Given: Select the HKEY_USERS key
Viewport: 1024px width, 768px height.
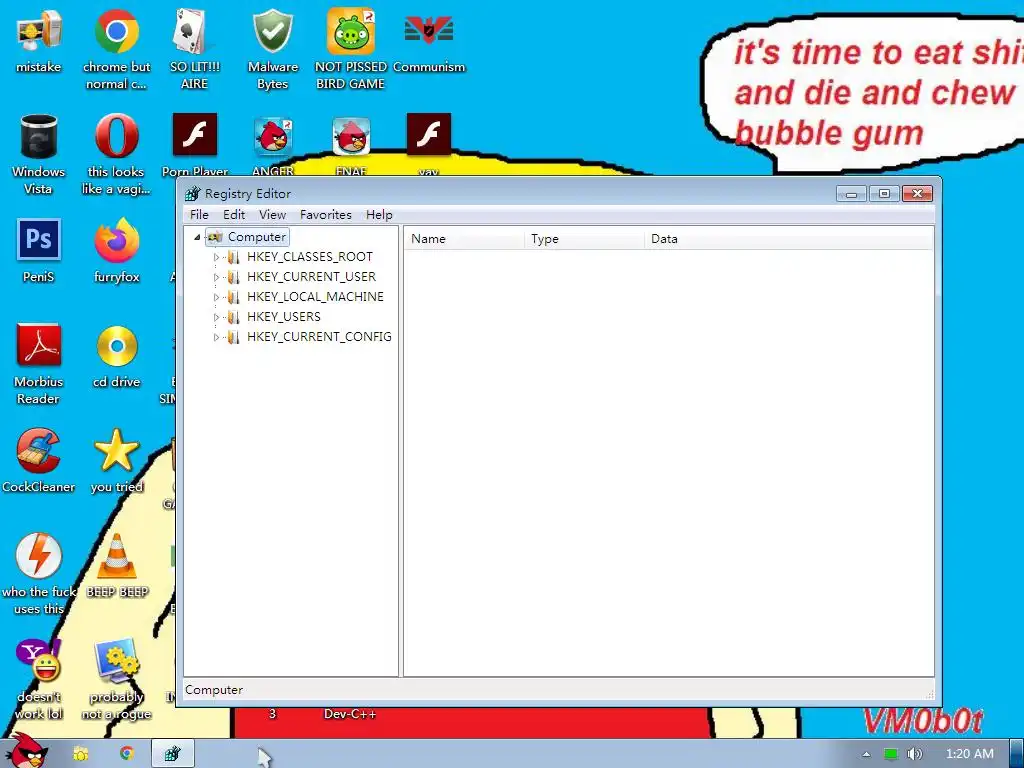Looking at the screenshot, I should click(x=283, y=317).
